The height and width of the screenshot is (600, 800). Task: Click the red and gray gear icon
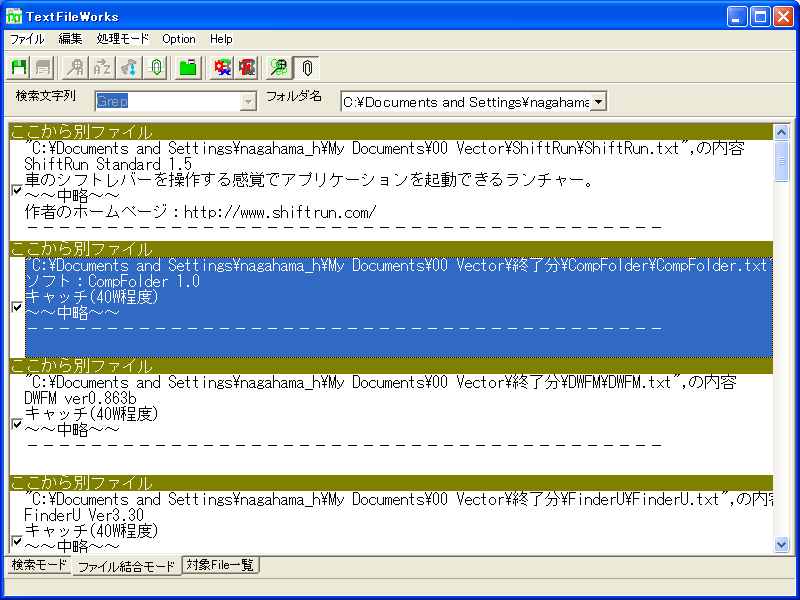point(247,68)
